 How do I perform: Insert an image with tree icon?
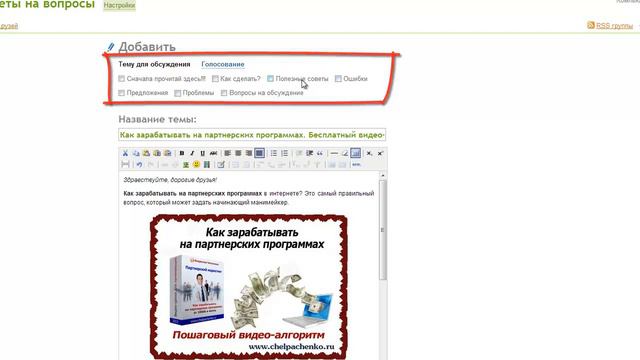coord(186,164)
